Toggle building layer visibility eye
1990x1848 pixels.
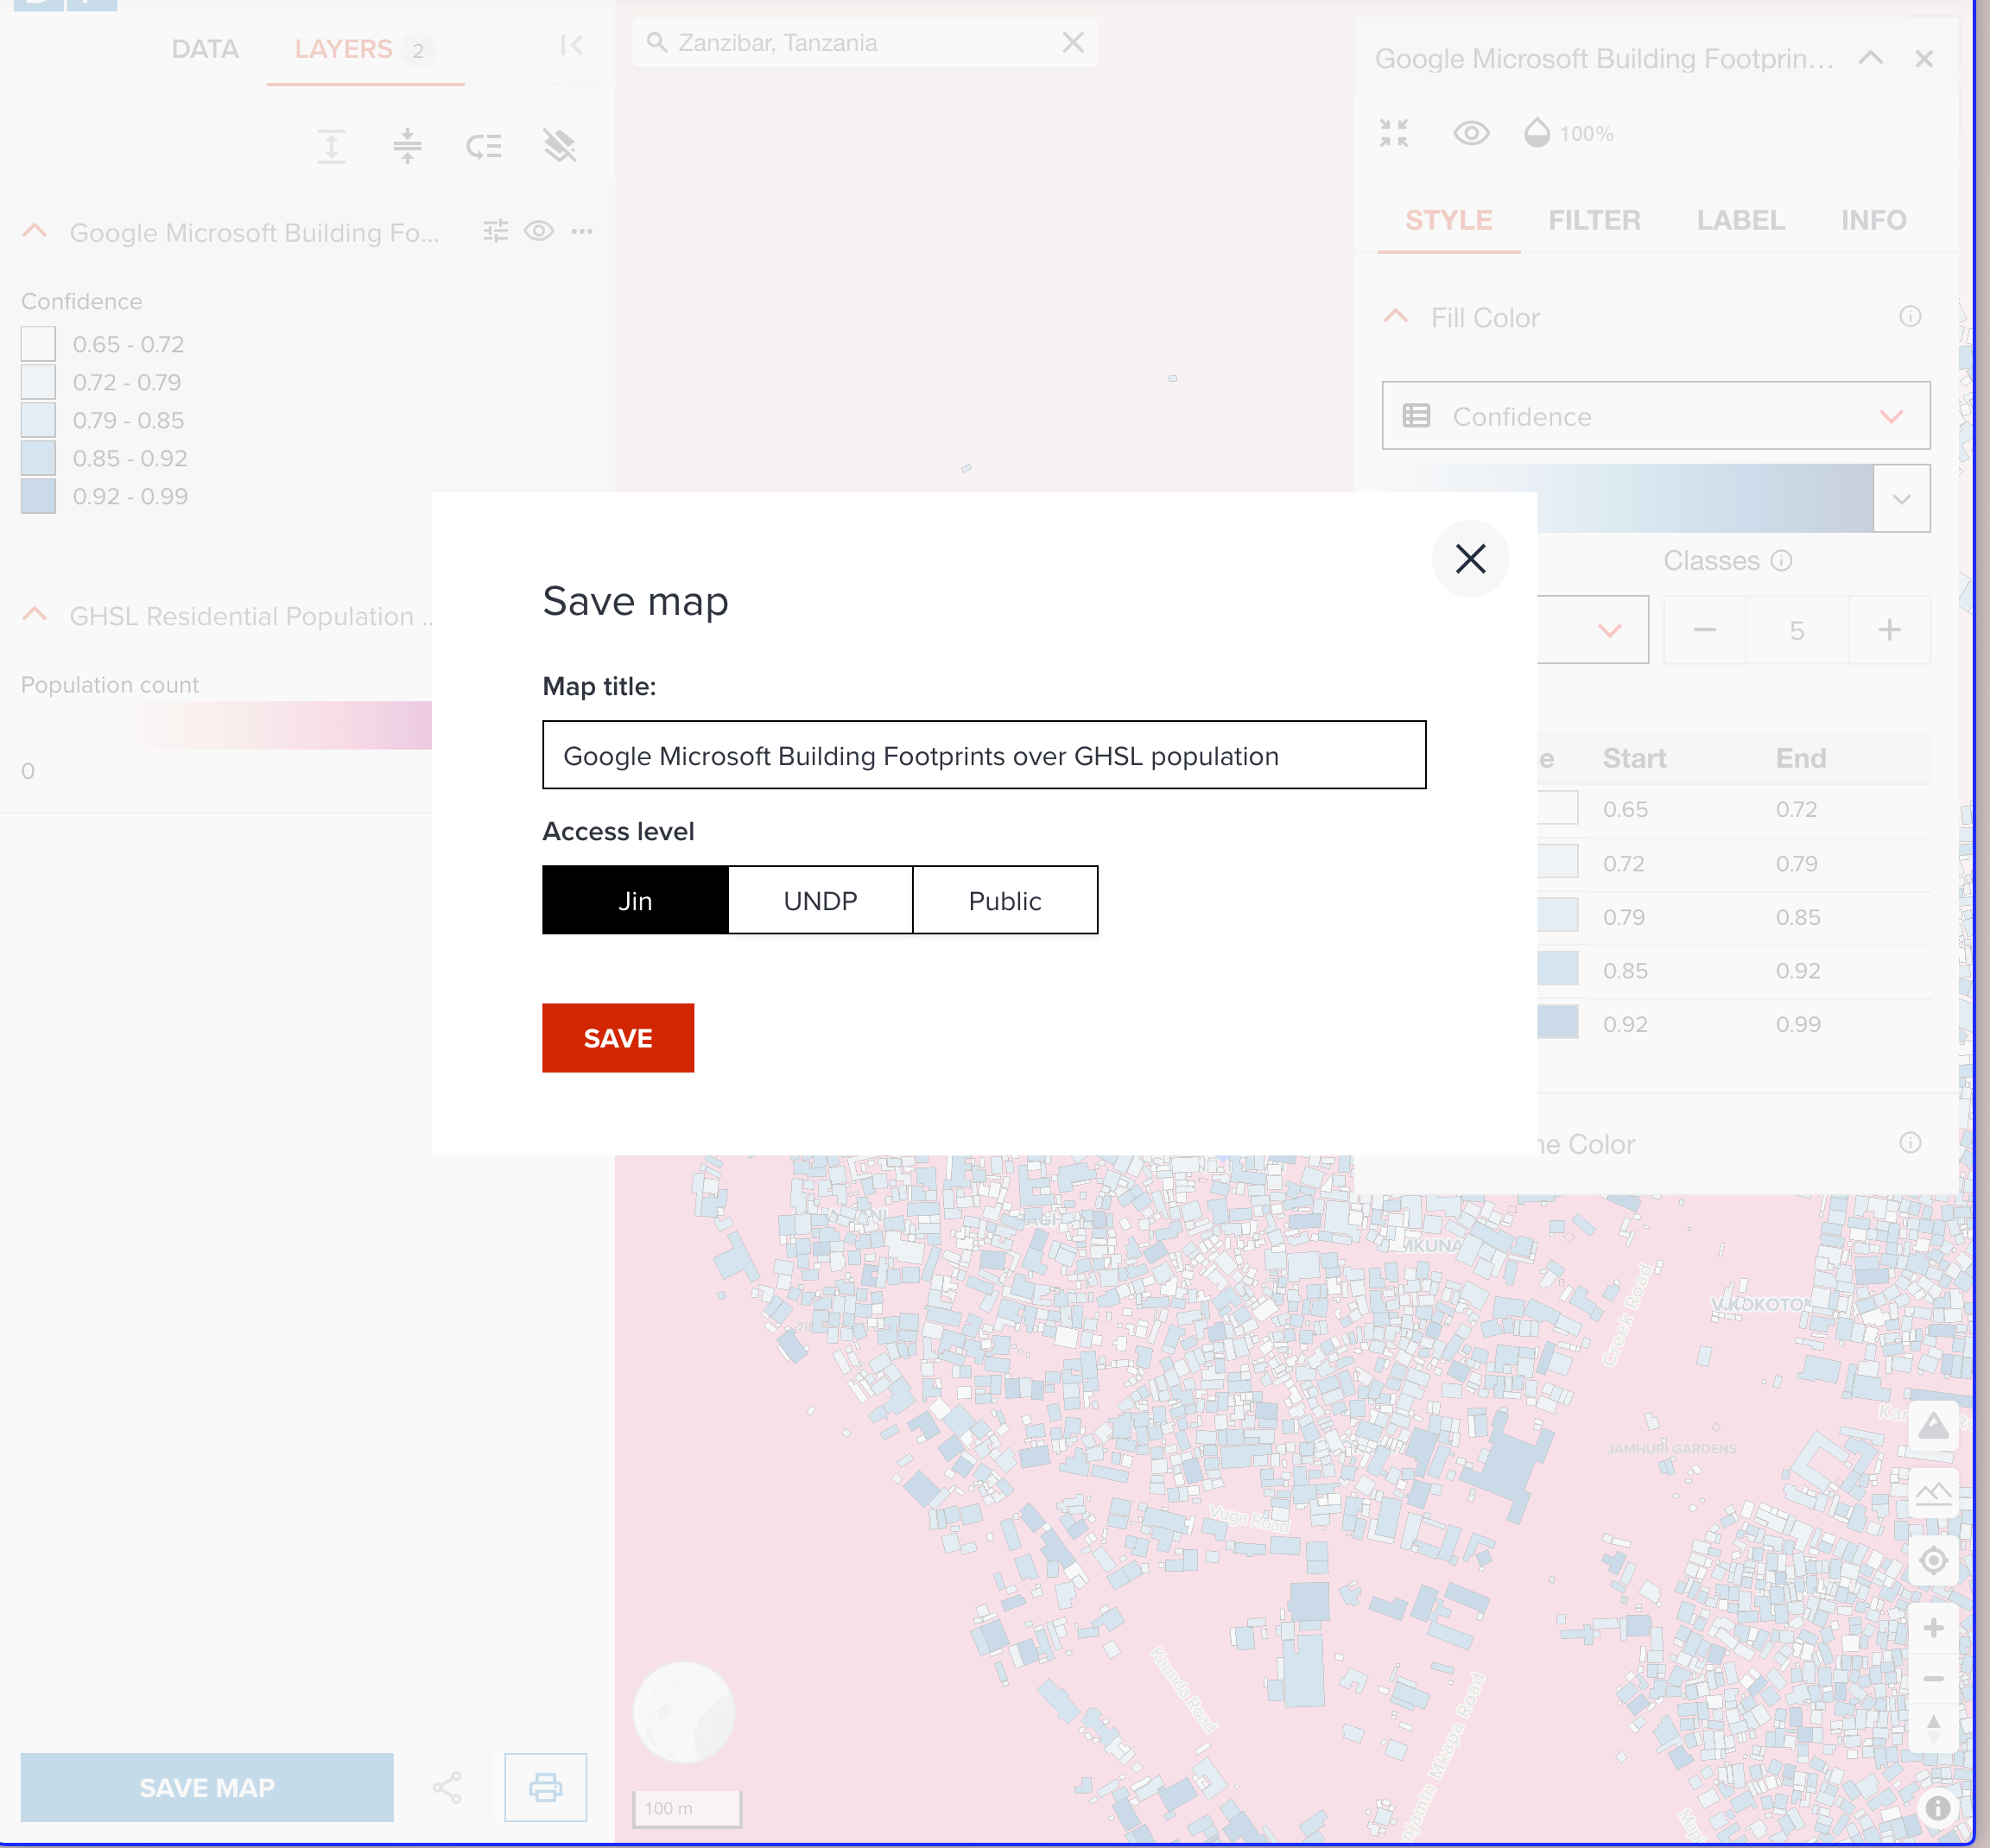pos(539,232)
